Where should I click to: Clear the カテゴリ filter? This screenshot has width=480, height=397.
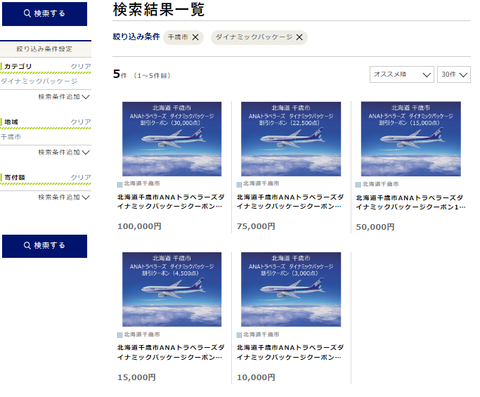[81, 66]
